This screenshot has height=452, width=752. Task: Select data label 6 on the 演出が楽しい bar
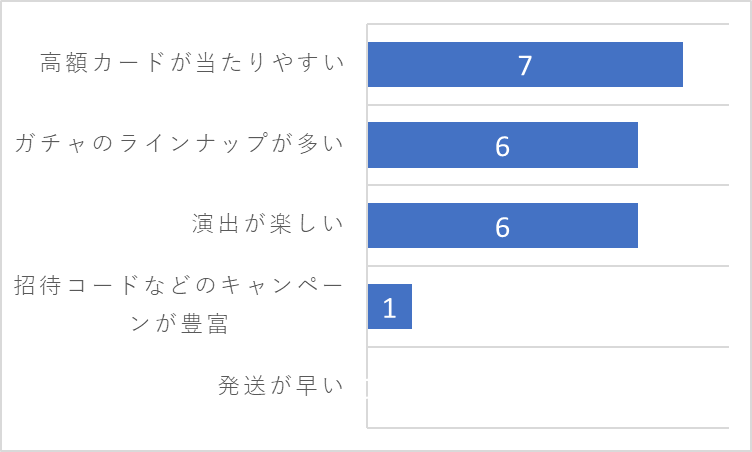(x=502, y=226)
